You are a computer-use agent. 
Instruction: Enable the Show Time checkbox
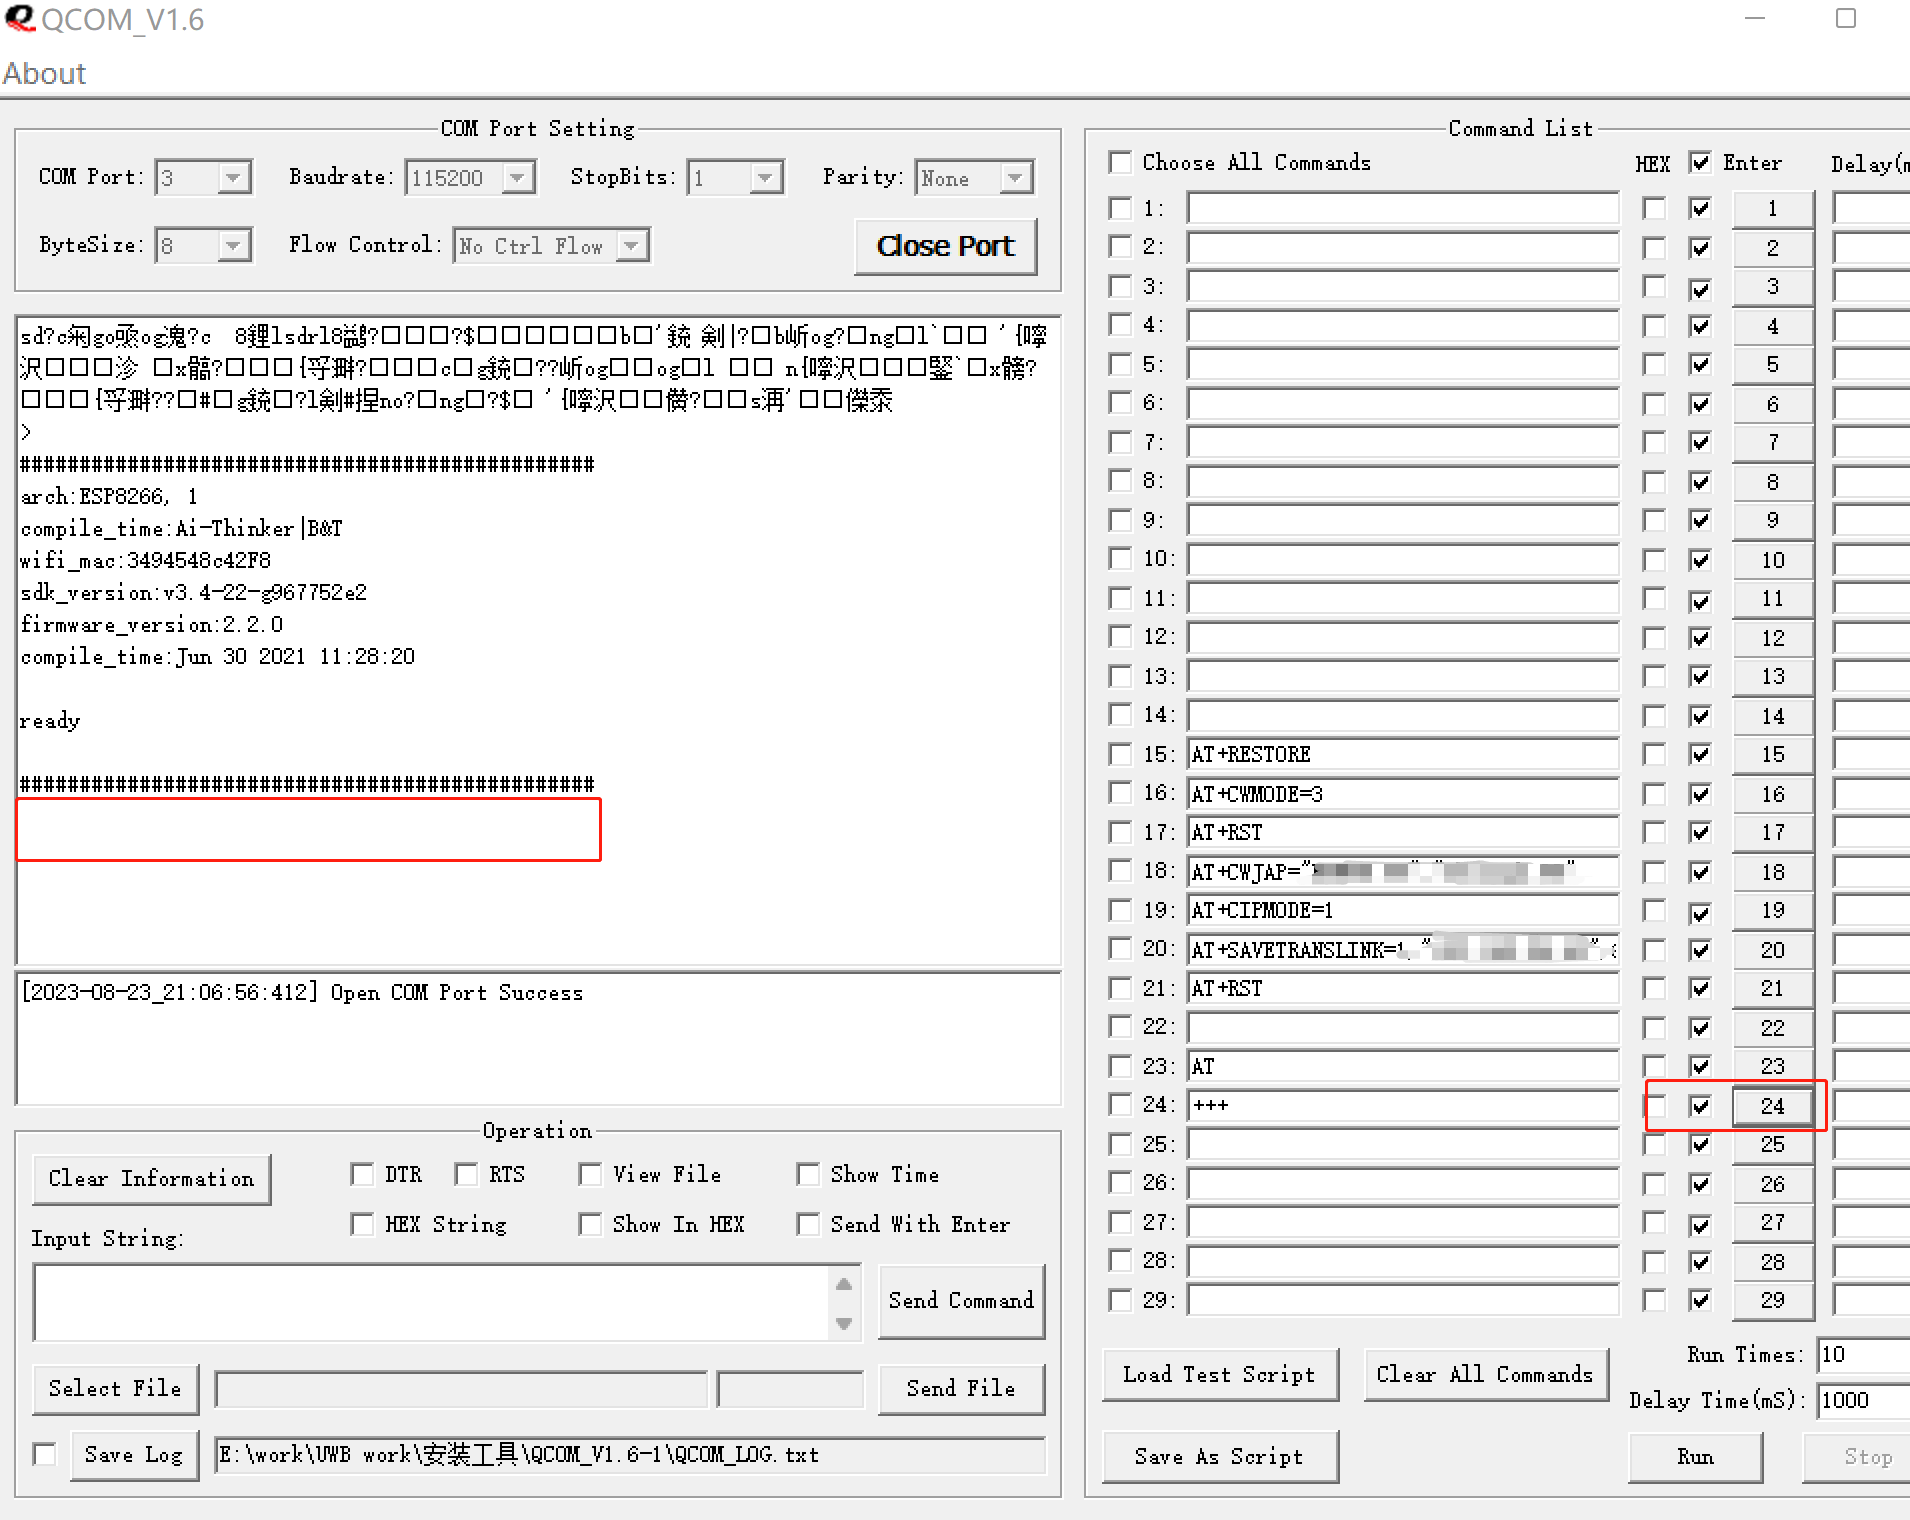point(808,1174)
